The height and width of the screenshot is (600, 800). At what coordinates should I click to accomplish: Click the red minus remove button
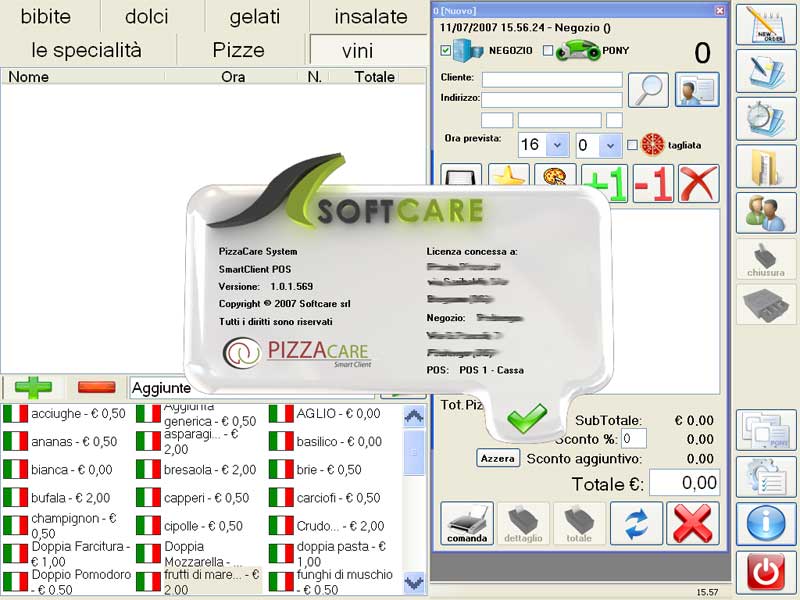[x=96, y=387]
